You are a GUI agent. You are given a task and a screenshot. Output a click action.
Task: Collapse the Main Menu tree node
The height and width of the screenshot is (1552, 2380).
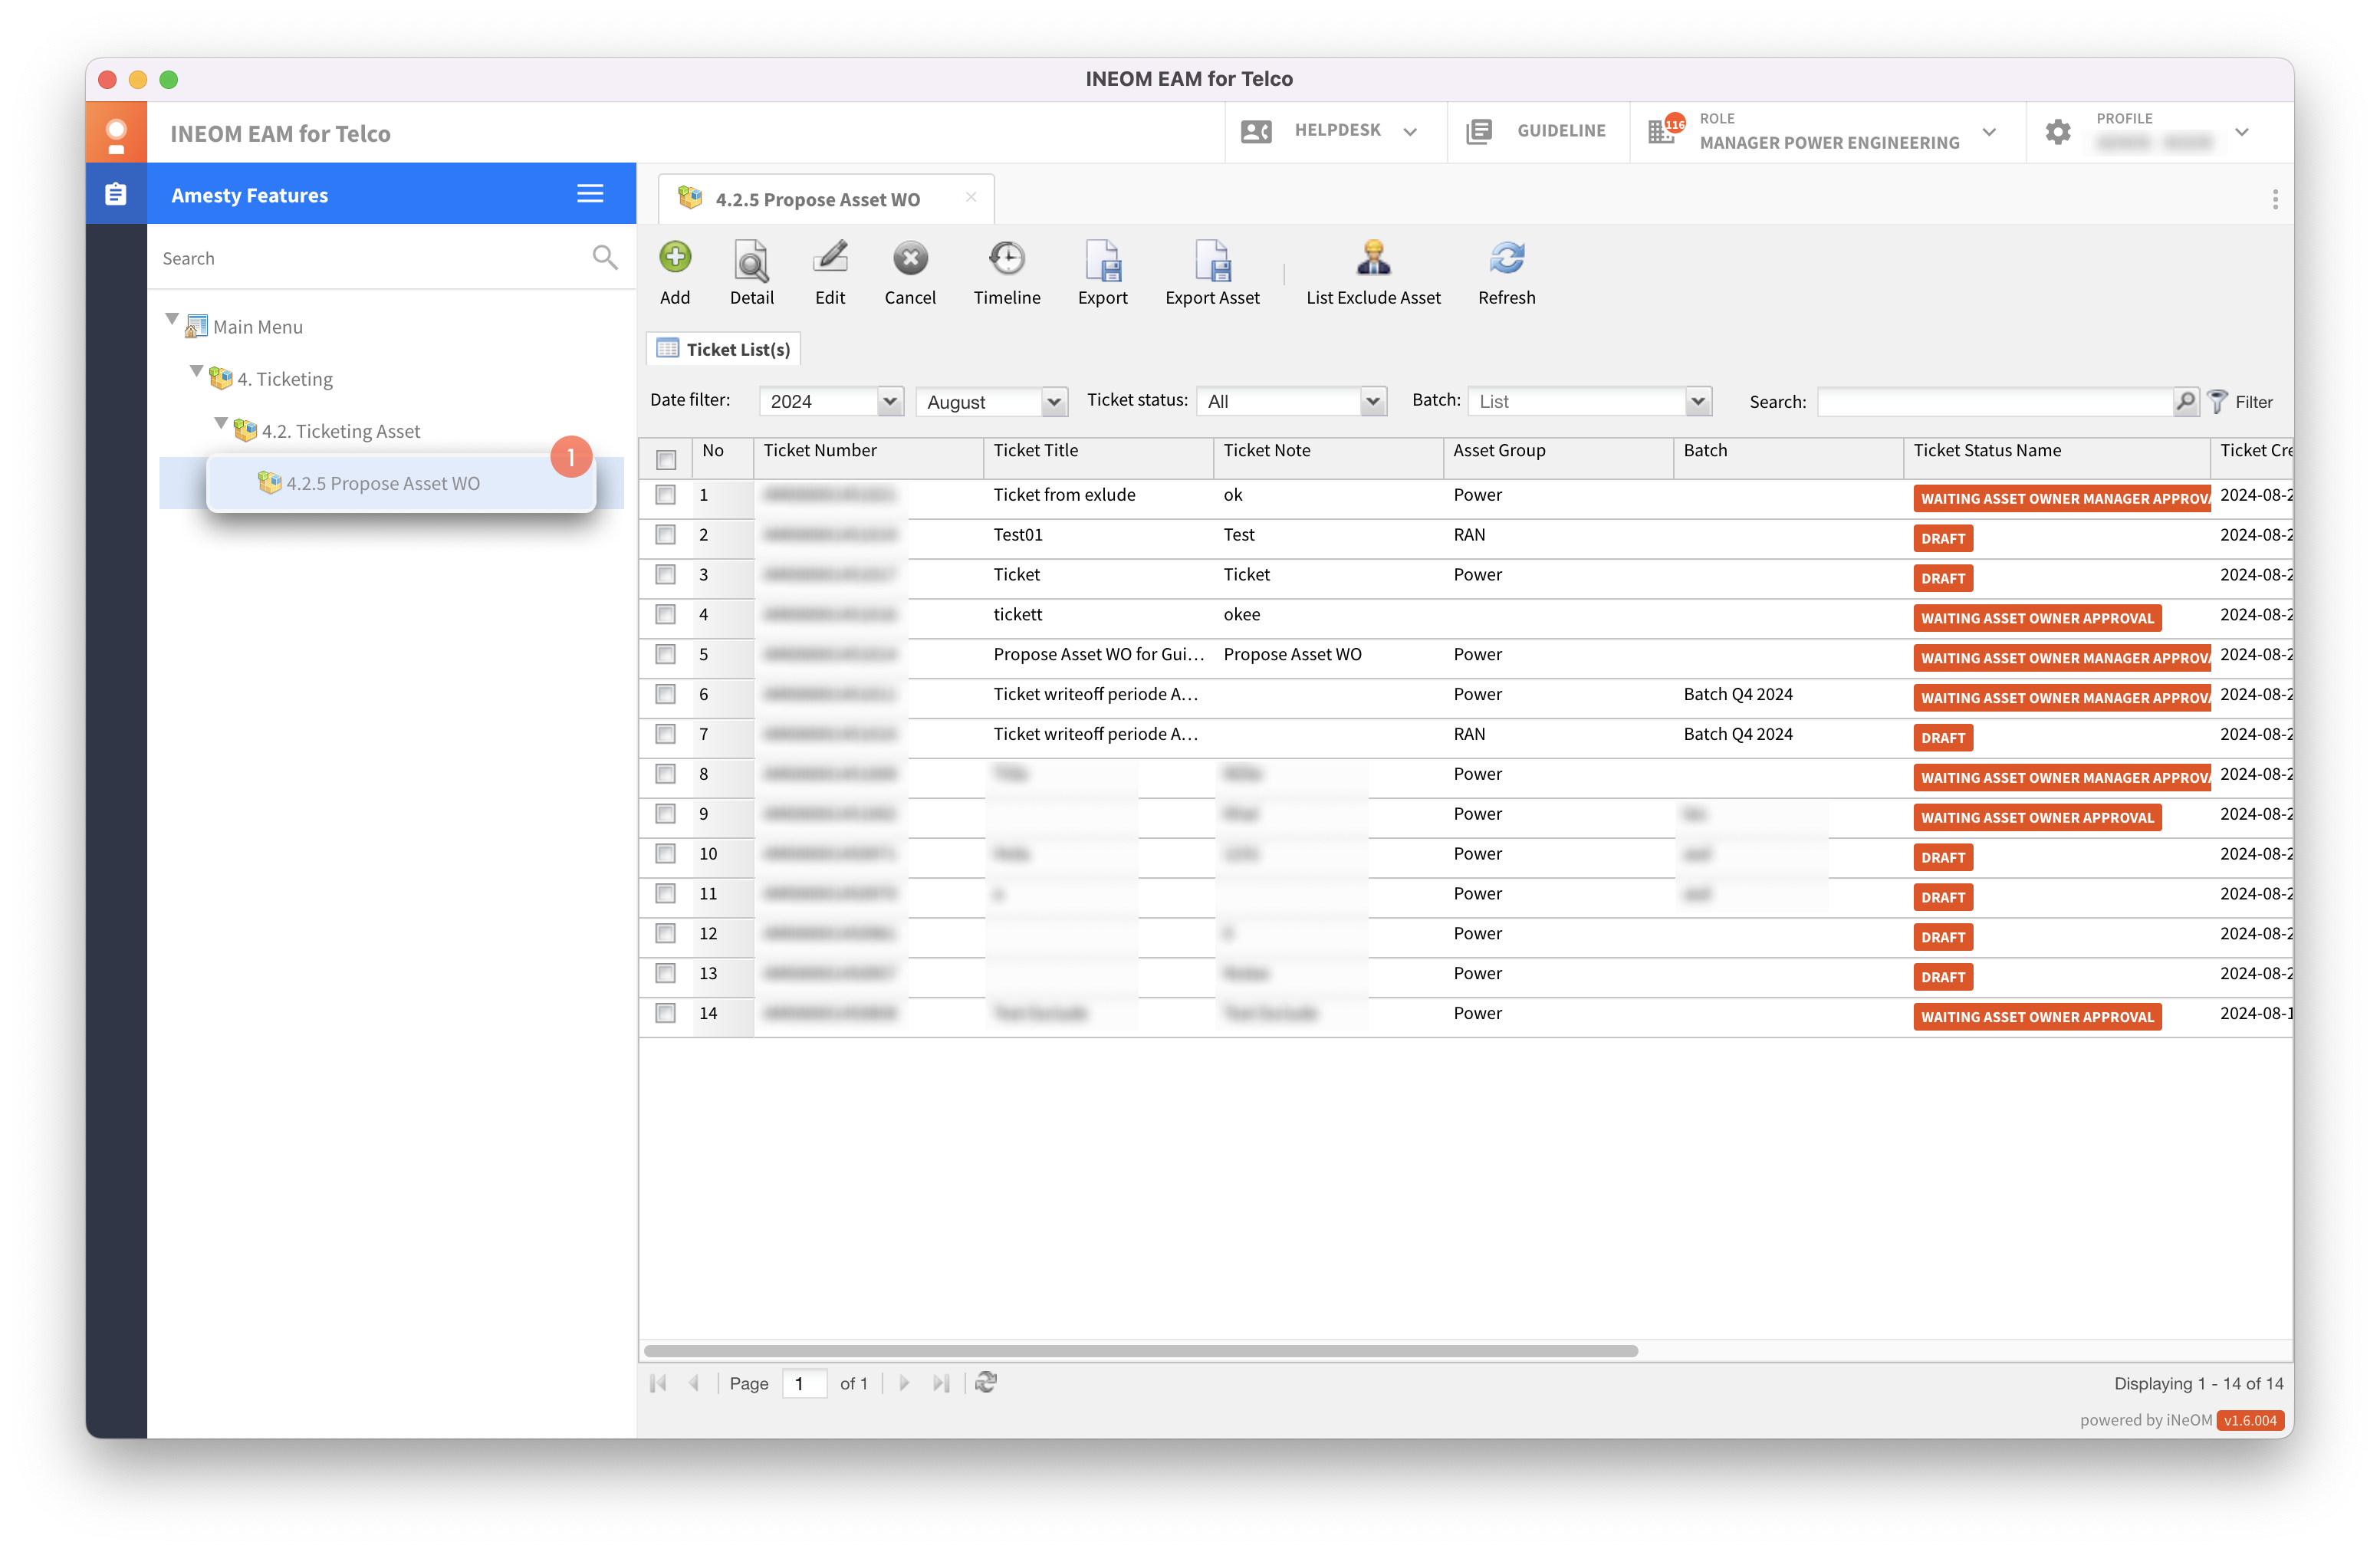[x=172, y=320]
